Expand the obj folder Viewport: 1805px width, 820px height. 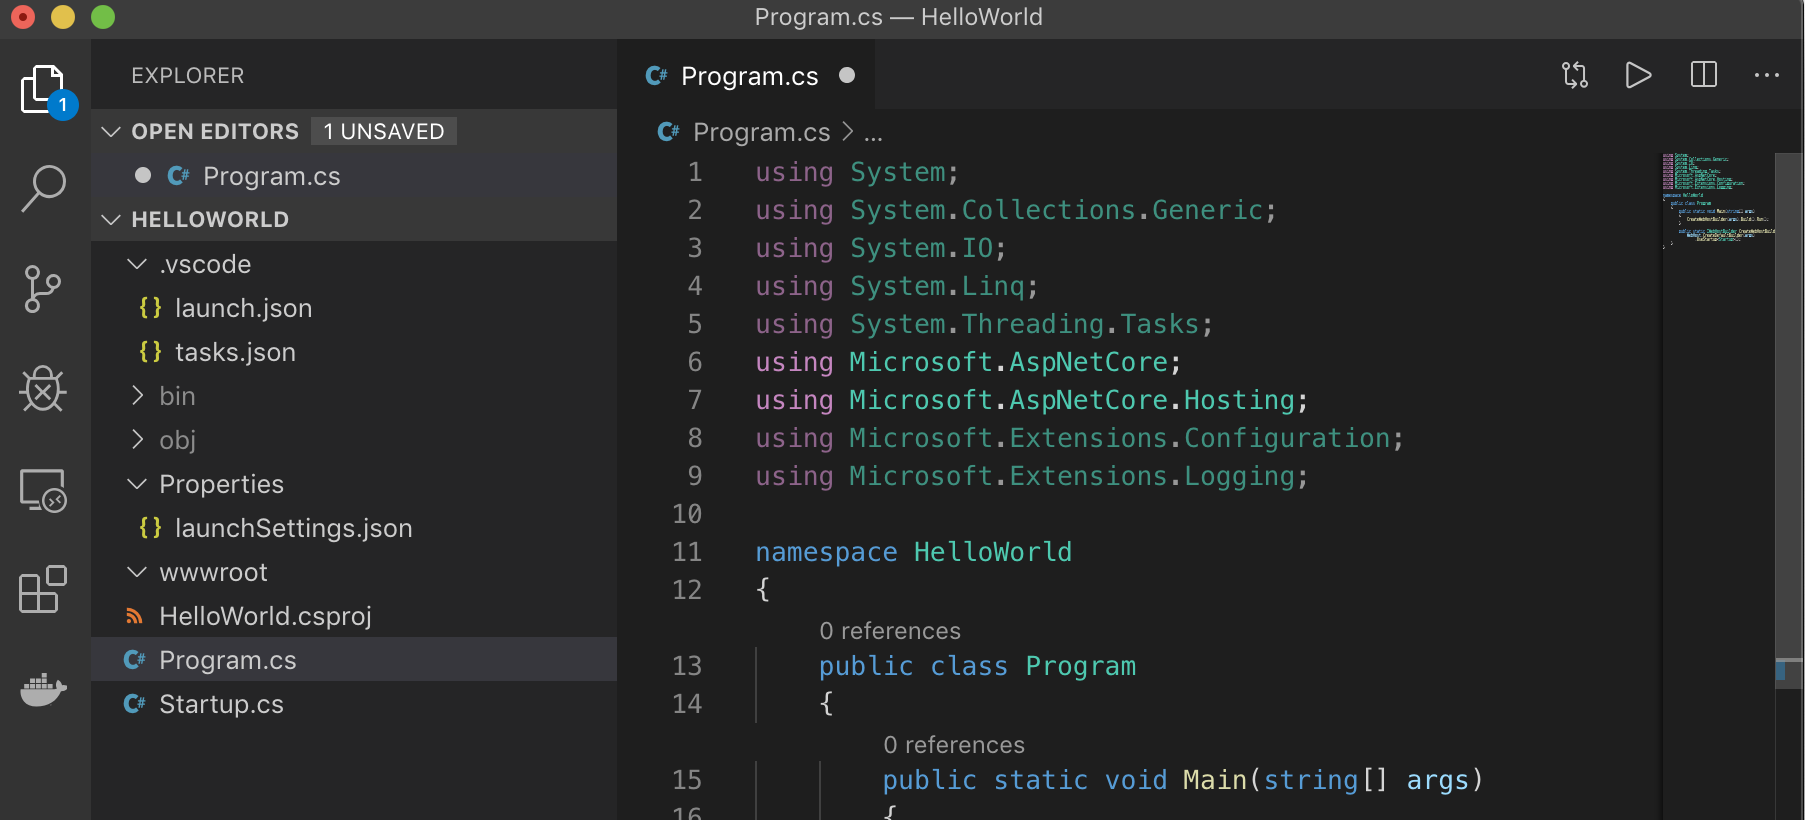(137, 440)
